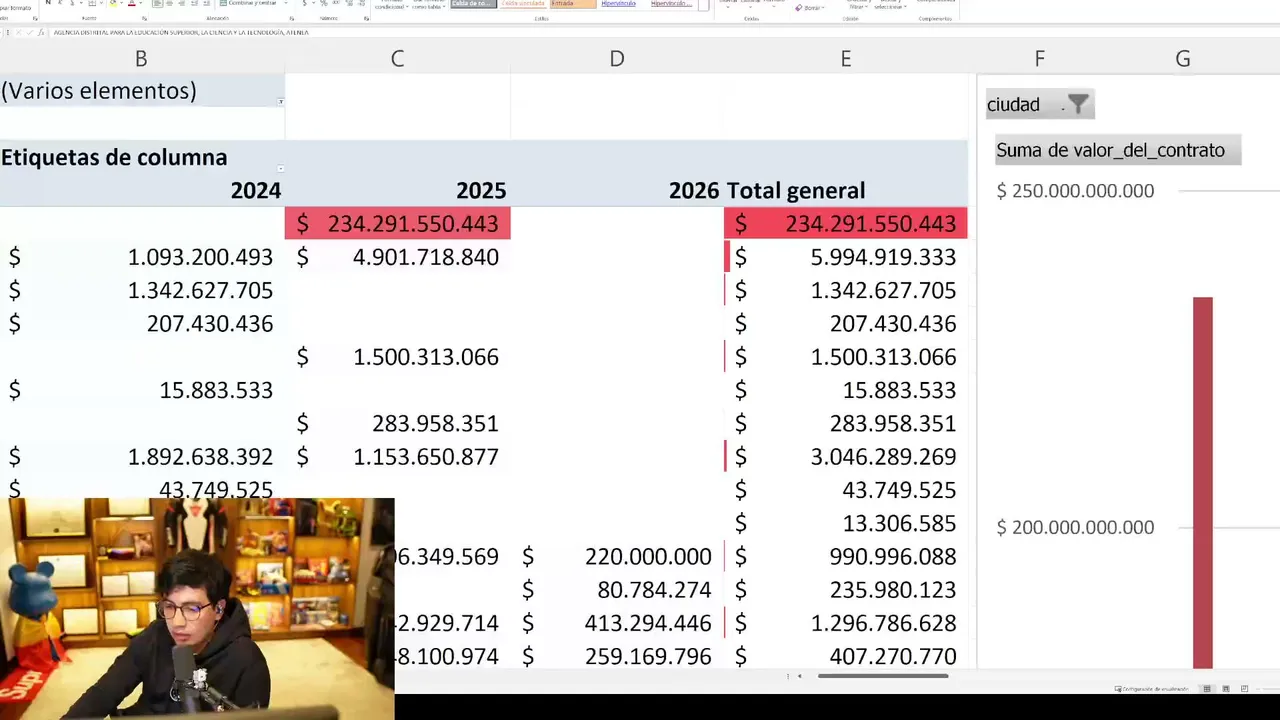Select cell showing 407.270.770

[x=846, y=656]
